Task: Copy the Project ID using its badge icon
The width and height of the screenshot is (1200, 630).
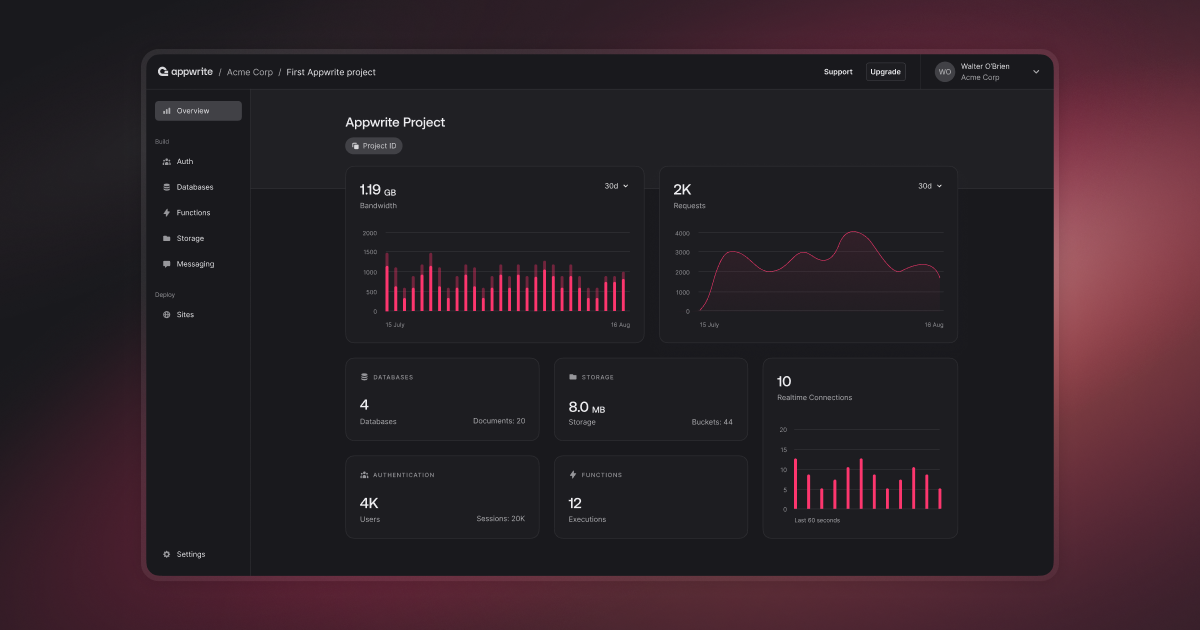Action: click(357, 145)
